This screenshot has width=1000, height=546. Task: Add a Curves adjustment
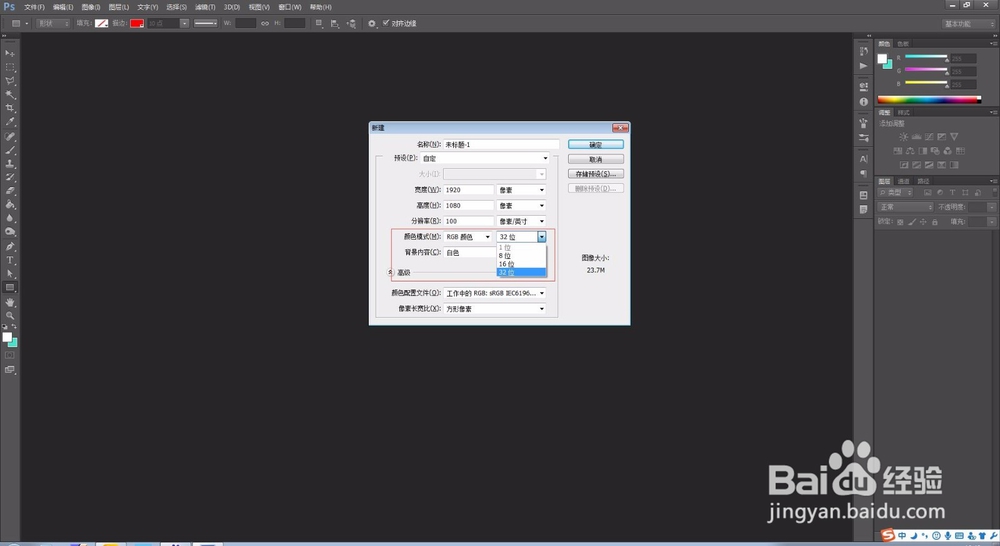(x=929, y=136)
